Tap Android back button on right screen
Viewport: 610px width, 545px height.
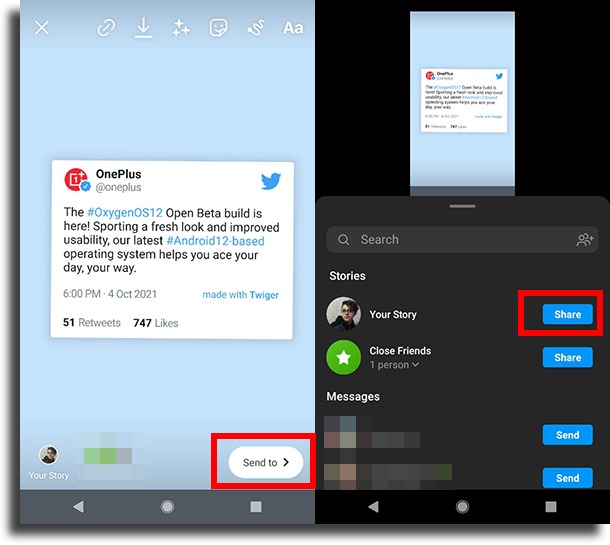coord(373,506)
